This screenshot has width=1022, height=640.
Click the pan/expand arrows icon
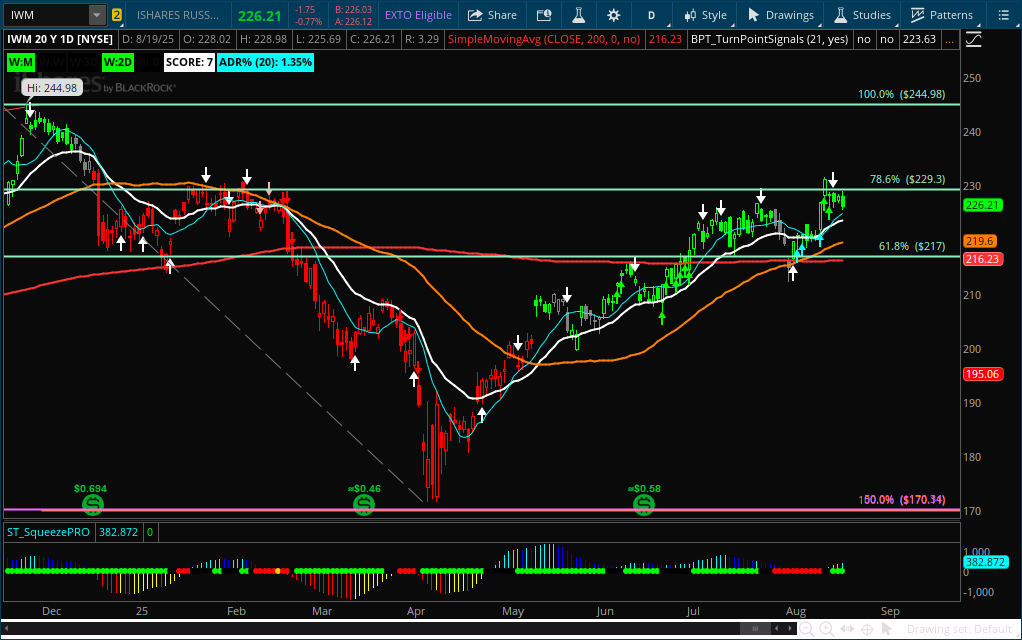847,629
